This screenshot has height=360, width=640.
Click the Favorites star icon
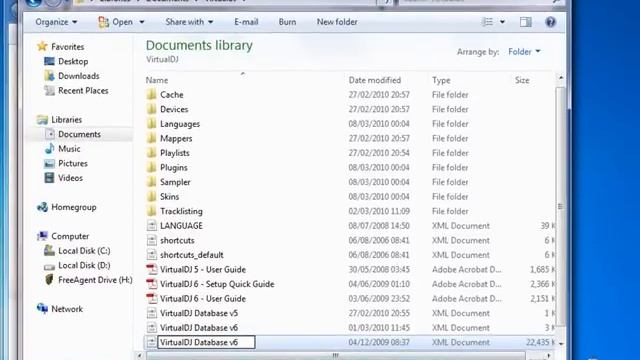pos(42,47)
